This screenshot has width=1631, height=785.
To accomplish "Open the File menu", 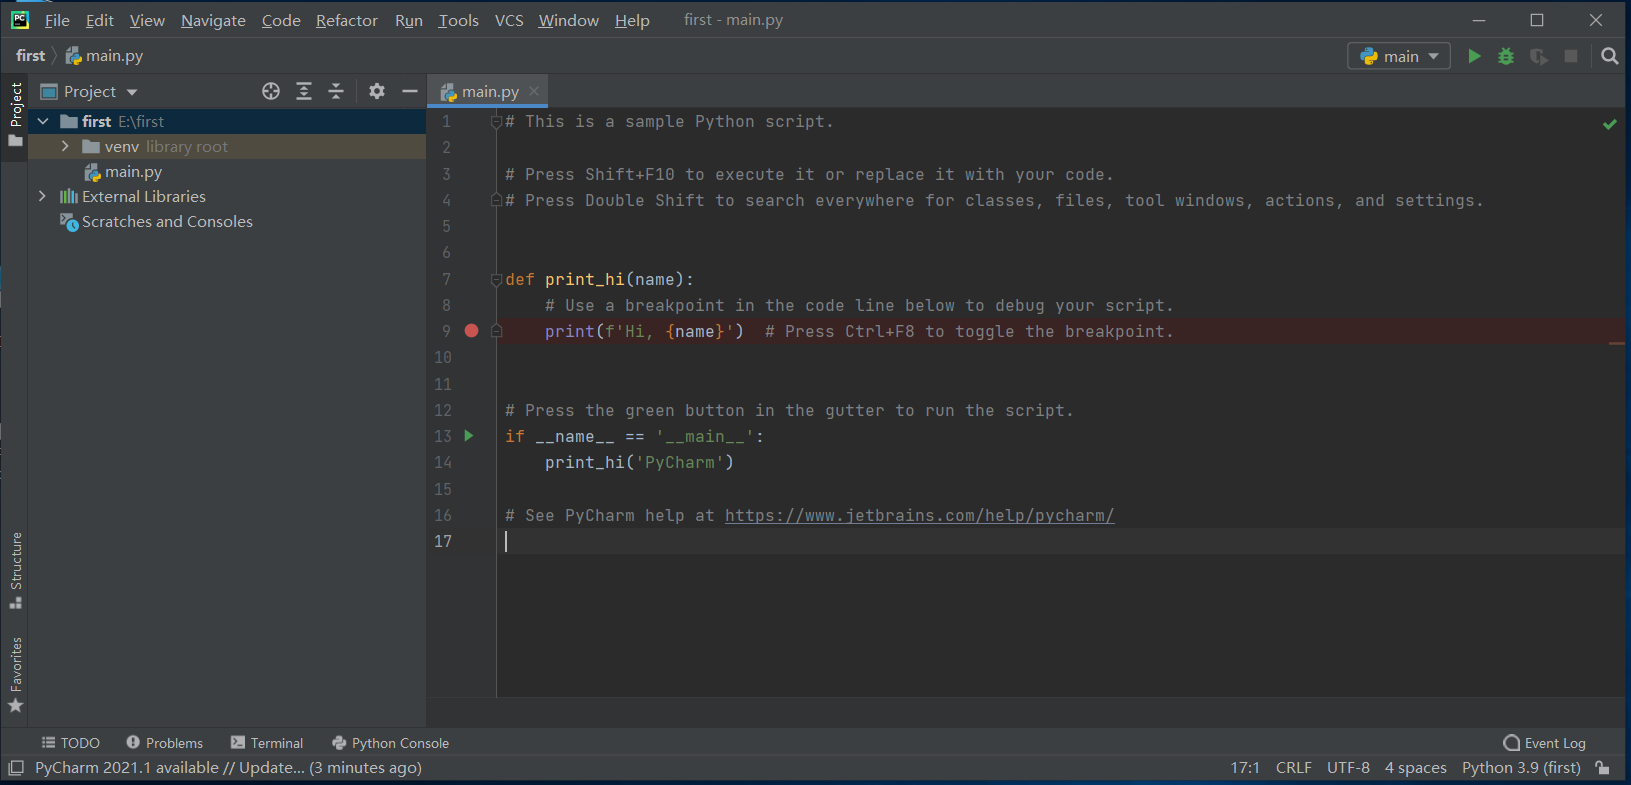I will pyautogui.click(x=57, y=20).
